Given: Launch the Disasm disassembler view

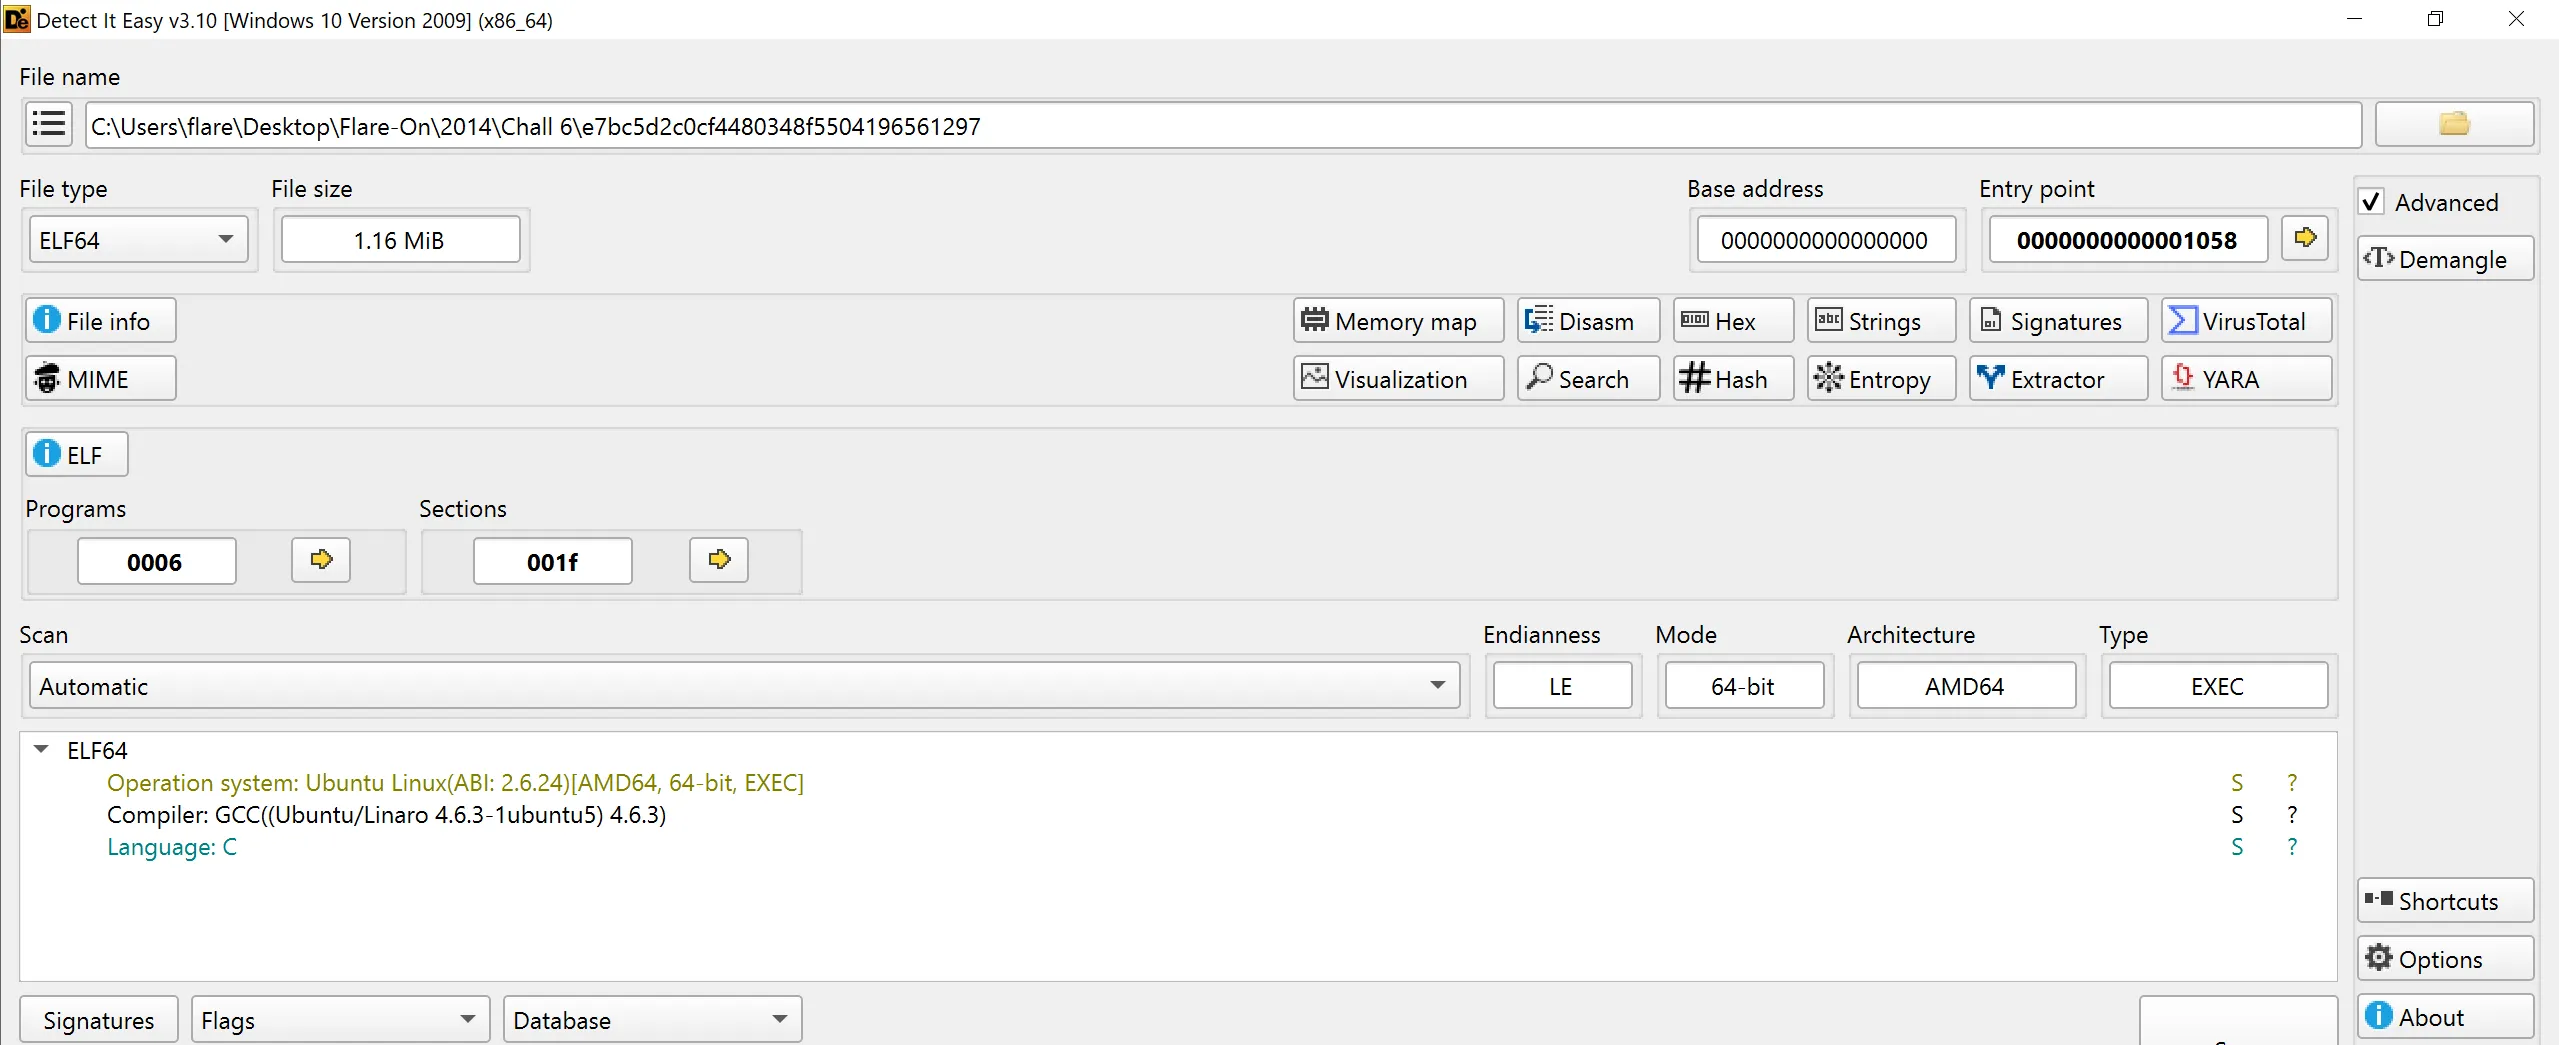Looking at the screenshot, I should [1587, 321].
